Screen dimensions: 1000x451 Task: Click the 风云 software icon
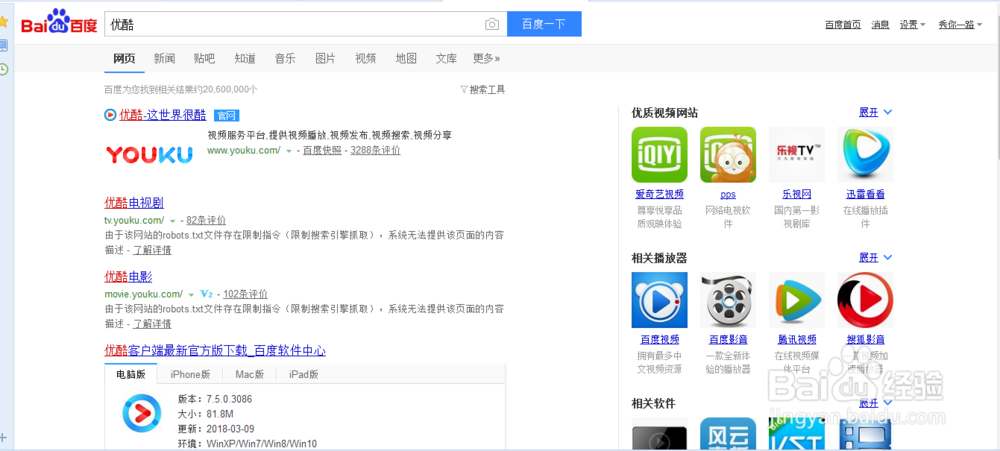[x=728, y=434]
